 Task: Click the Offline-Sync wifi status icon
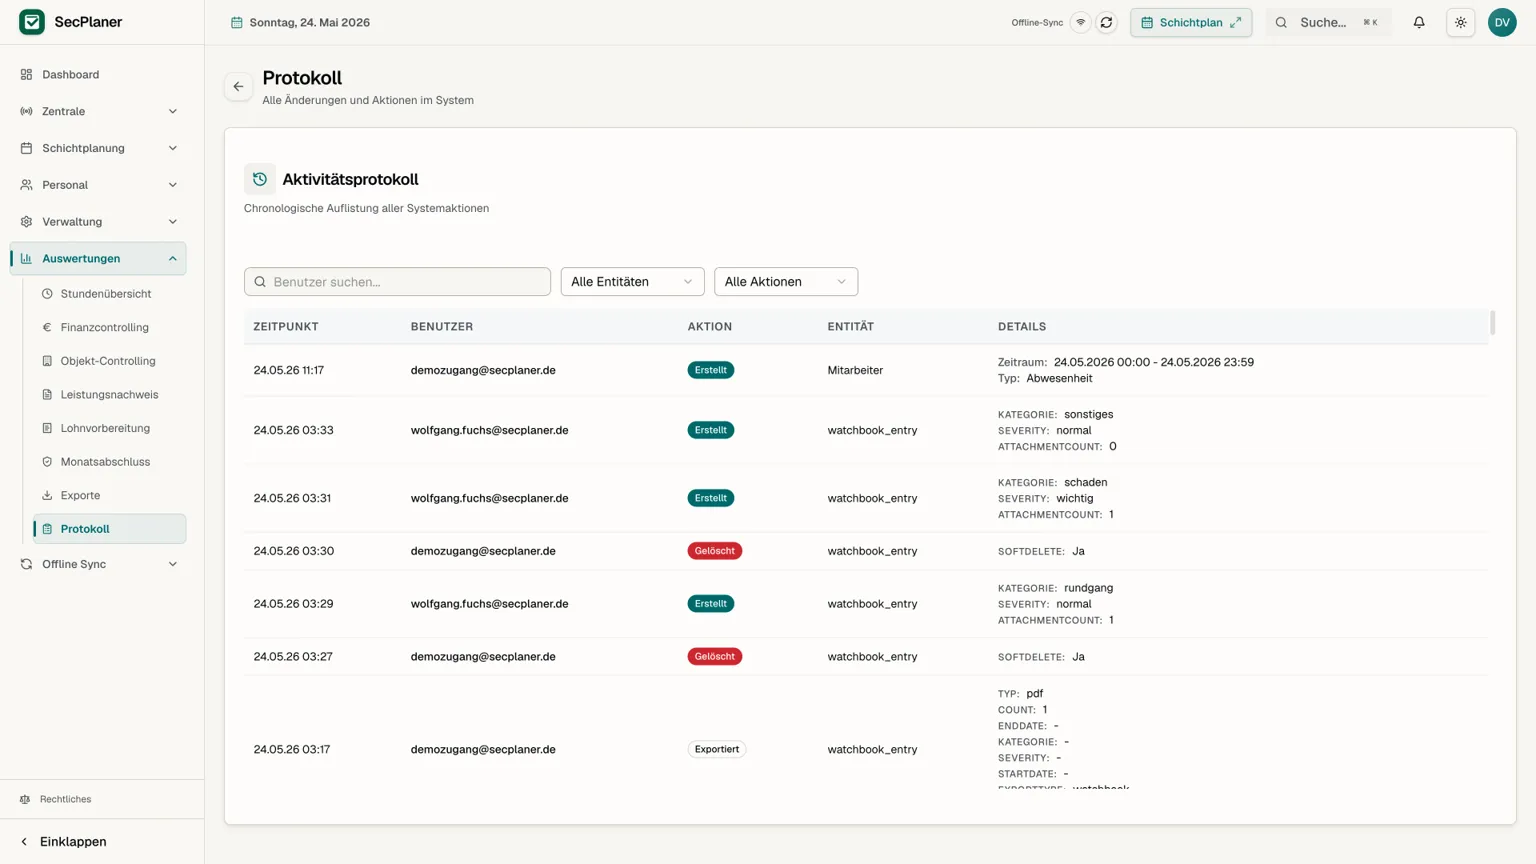pos(1080,22)
